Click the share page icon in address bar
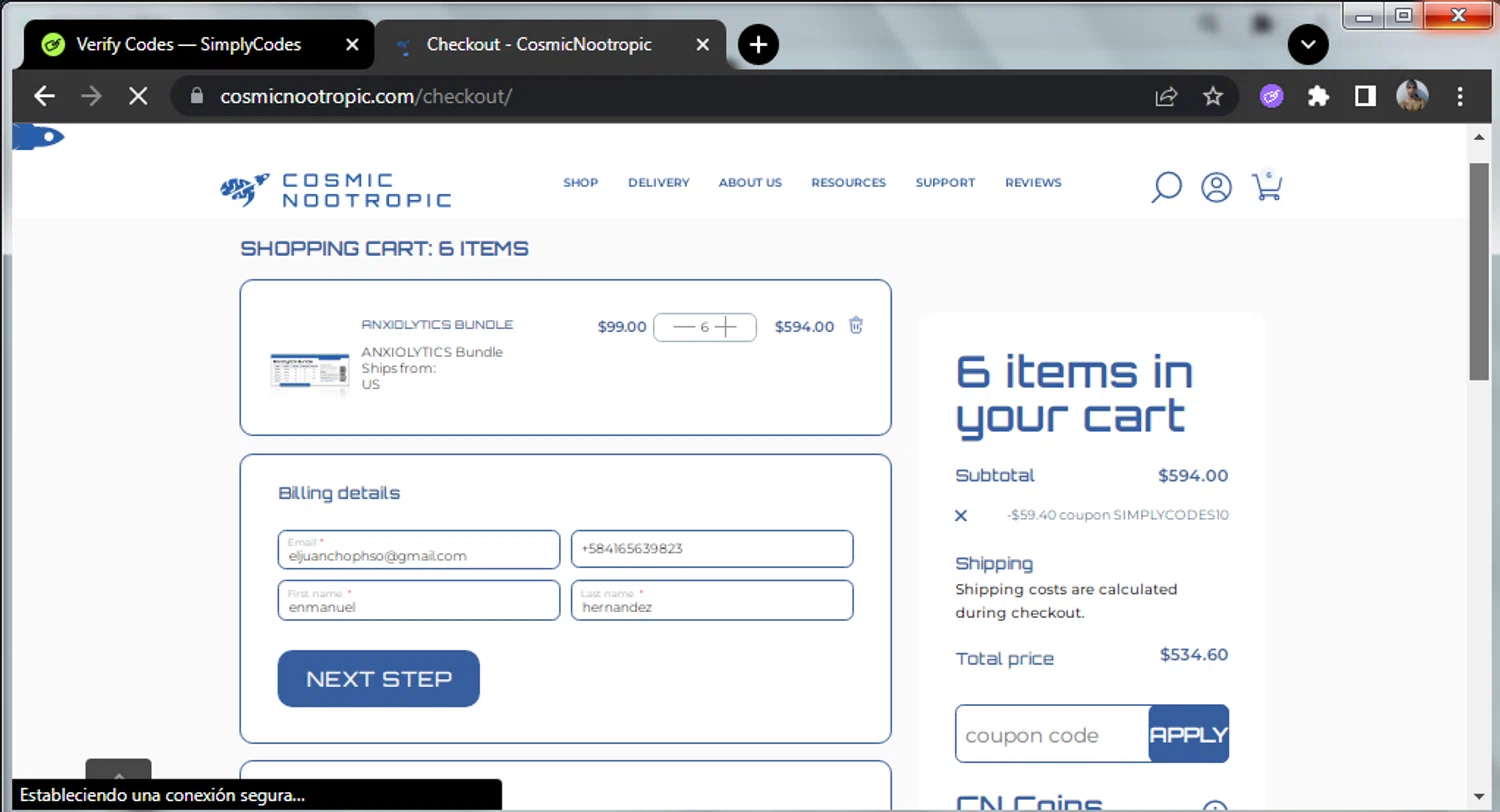The height and width of the screenshot is (812, 1500). [x=1166, y=96]
